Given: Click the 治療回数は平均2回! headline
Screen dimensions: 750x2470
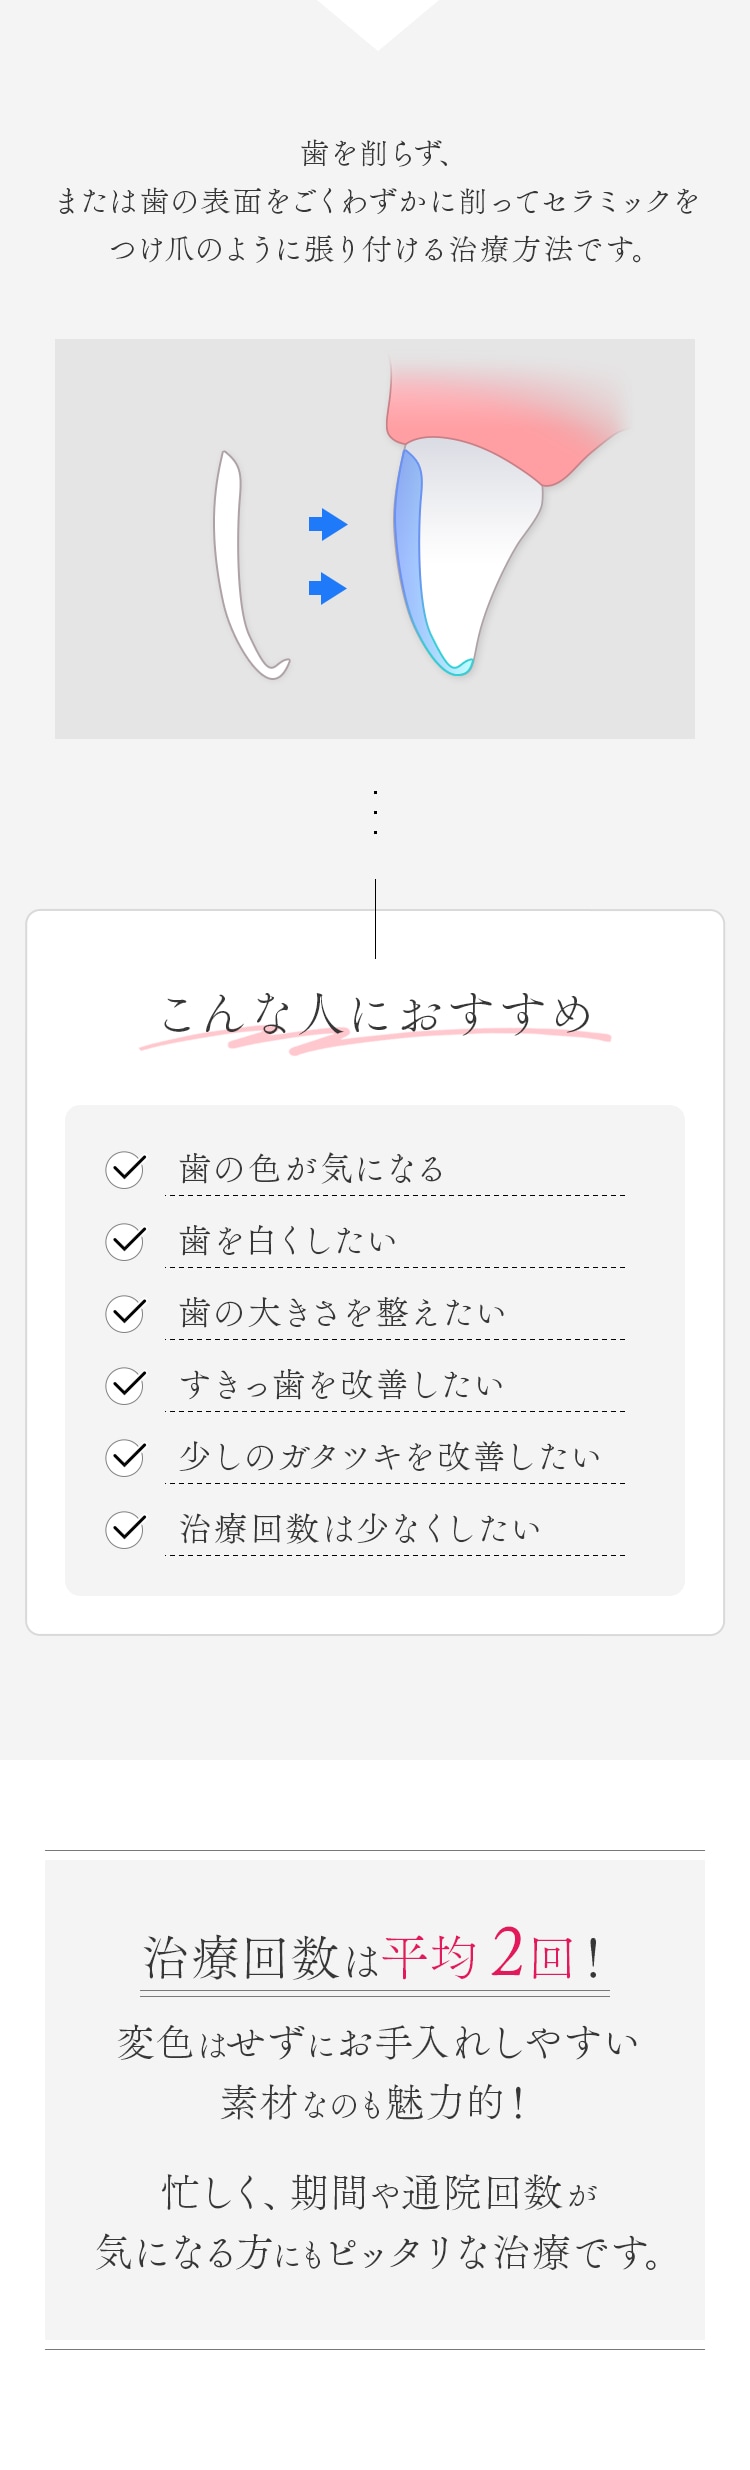Looking at the screenshot, I should (374, 1955).
